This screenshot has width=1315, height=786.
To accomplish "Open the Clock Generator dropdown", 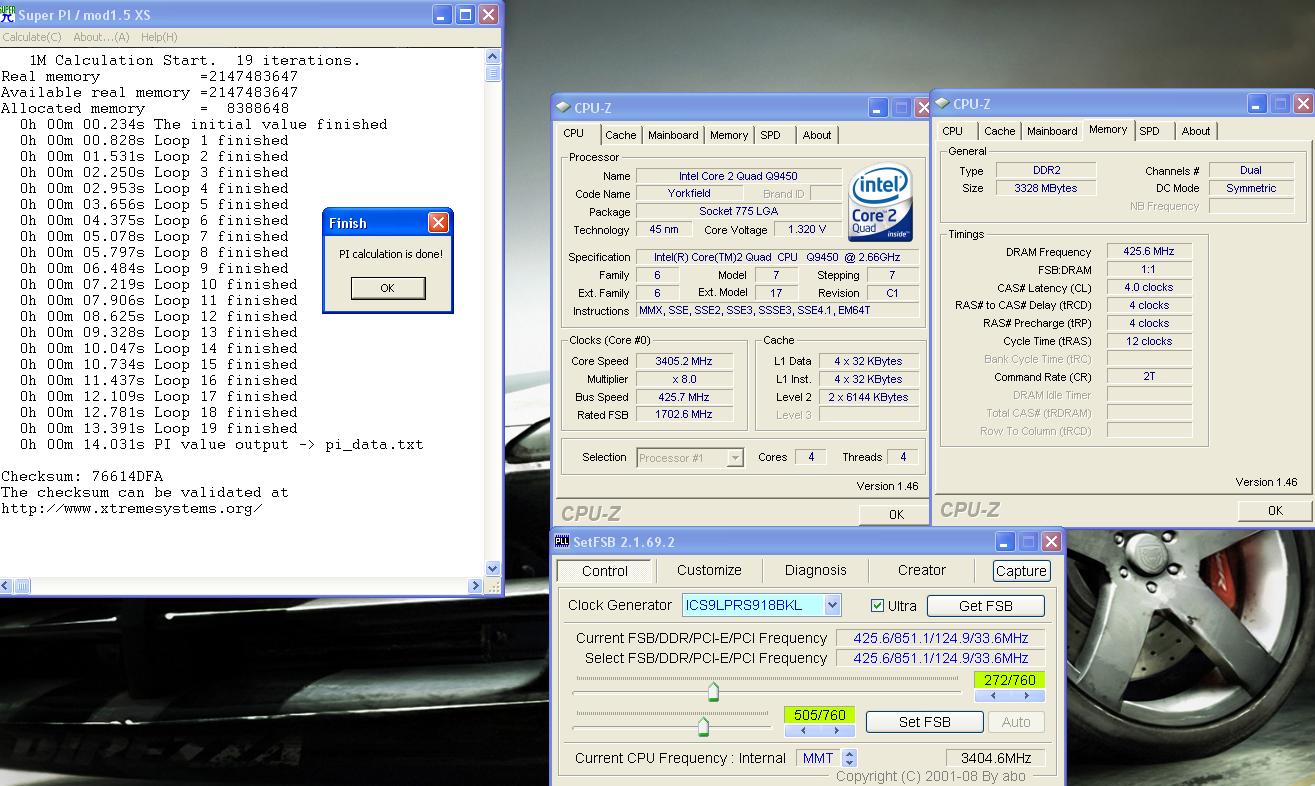I will pyautogui.click(x=832, y=605).
